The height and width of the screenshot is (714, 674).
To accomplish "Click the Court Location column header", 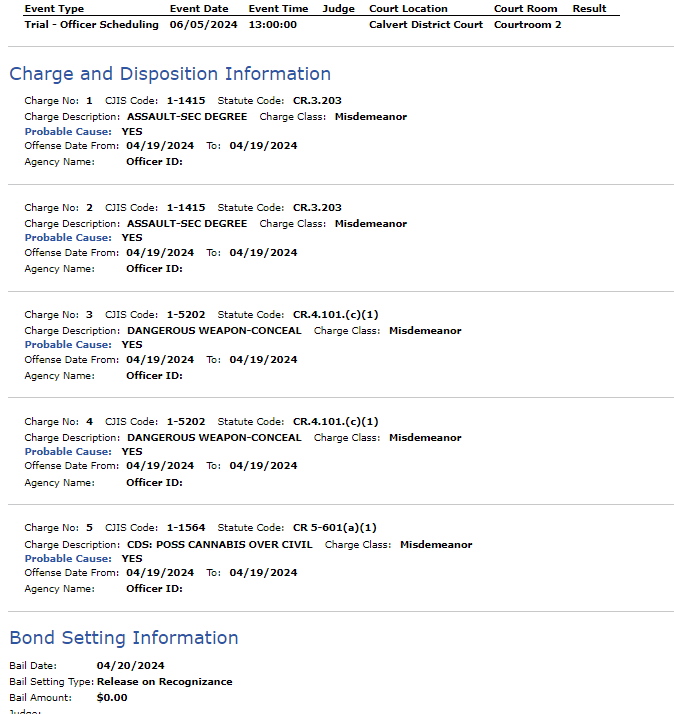I will pos(408,9).
